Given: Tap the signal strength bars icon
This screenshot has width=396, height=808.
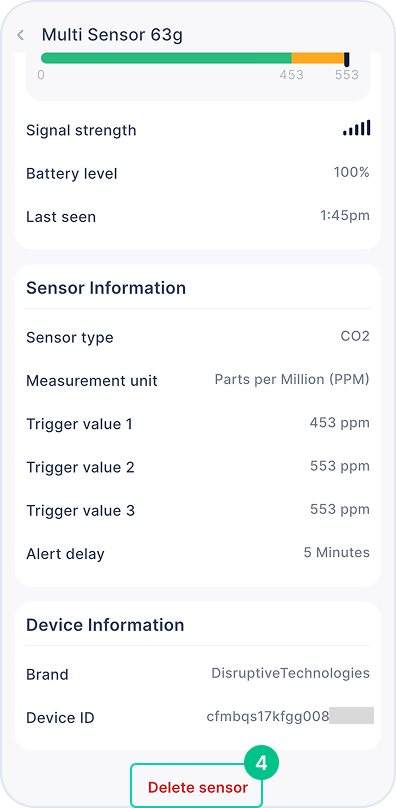Looking at the screenshot, I should coord(356,128).
